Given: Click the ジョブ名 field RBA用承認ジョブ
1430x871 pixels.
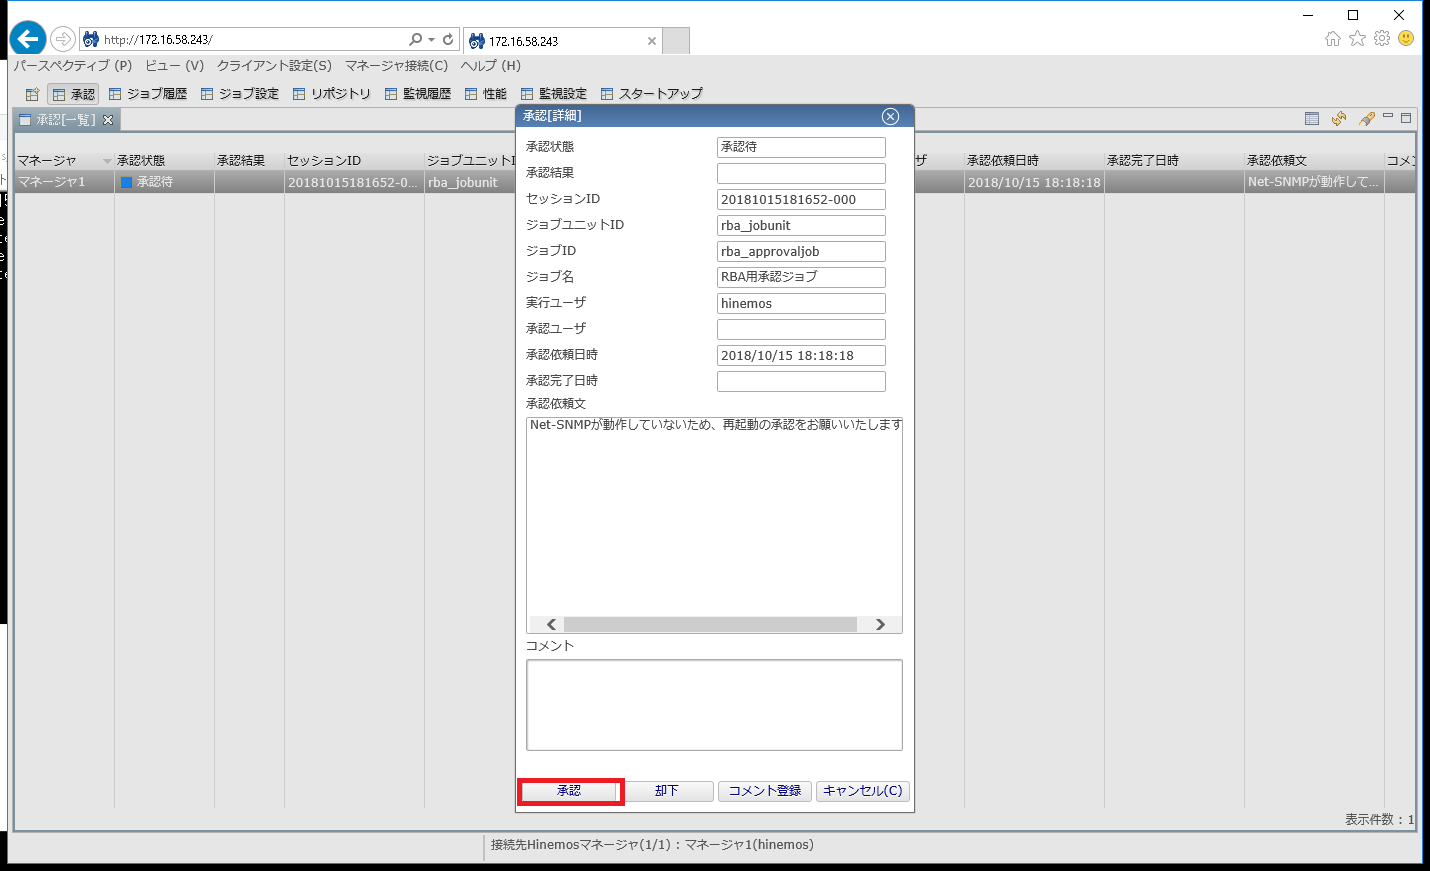Looking at the screenshot, I should point(801,277).
